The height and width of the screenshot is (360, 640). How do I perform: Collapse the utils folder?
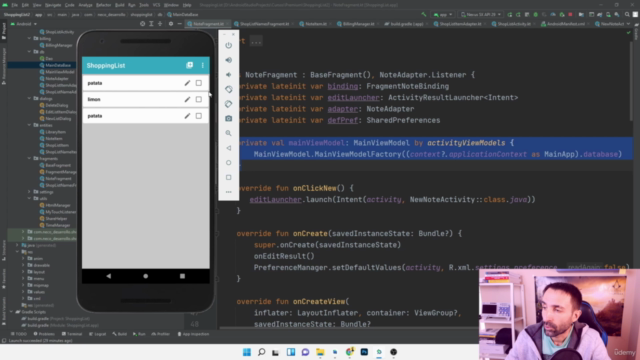pyautogui.click(x=29, y=198)
